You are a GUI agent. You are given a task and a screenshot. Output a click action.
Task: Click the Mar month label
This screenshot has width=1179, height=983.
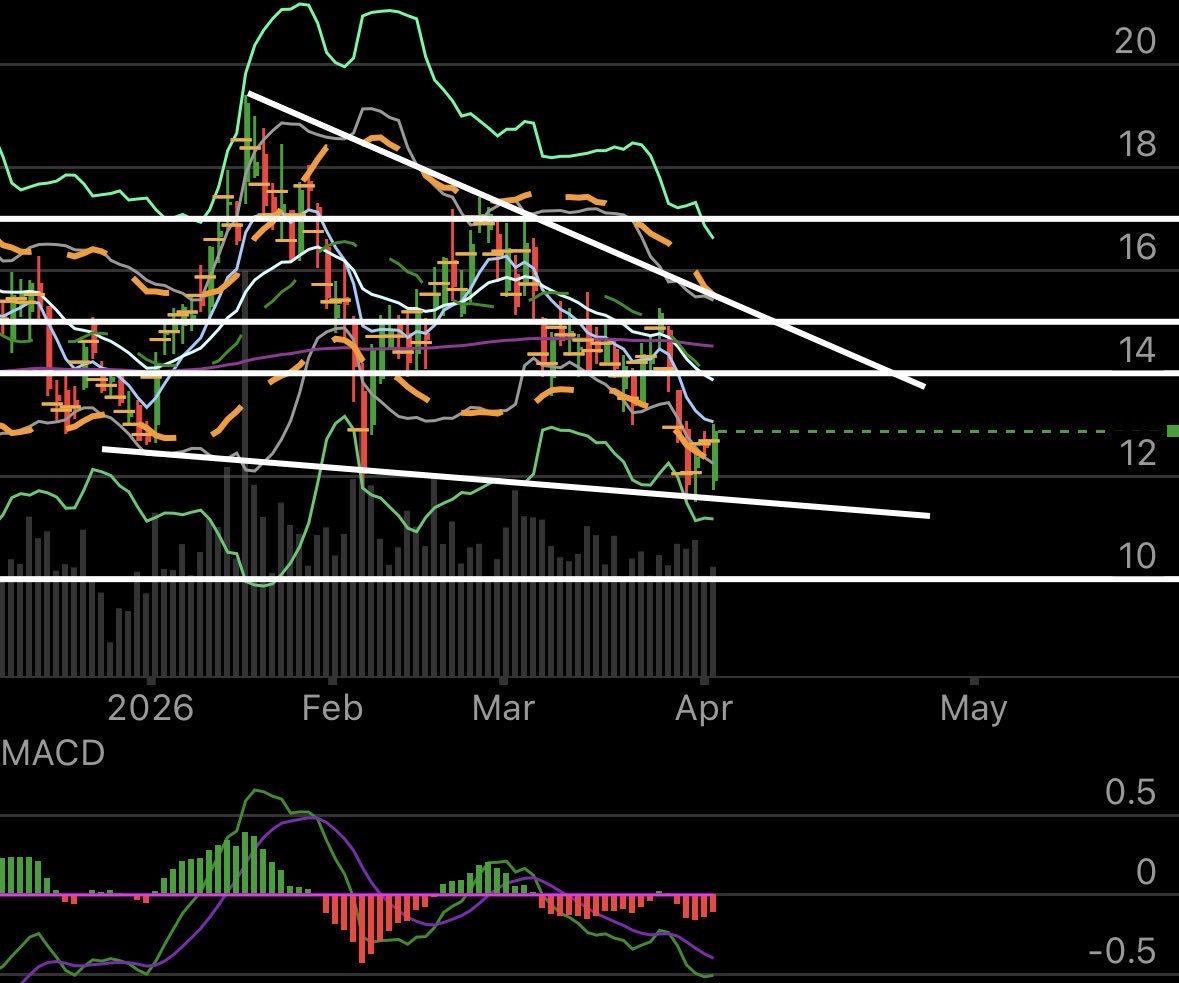click(503, 708)
